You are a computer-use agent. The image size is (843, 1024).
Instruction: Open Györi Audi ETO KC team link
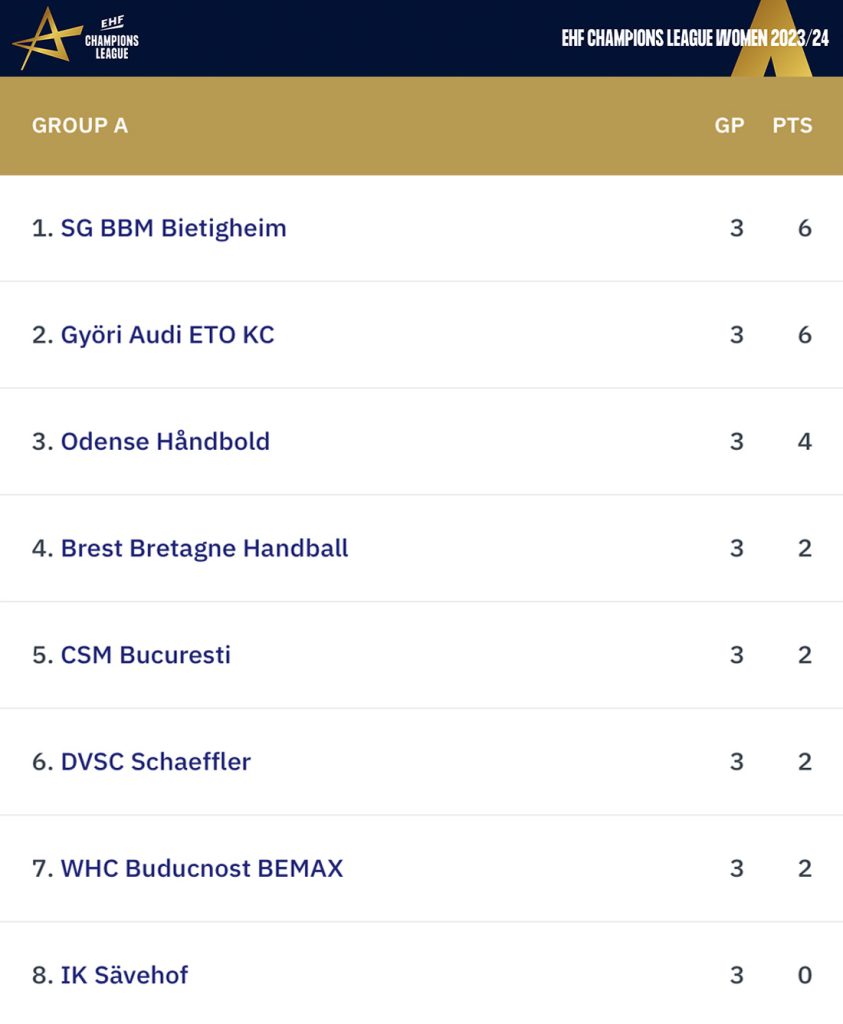coord(167,335)
